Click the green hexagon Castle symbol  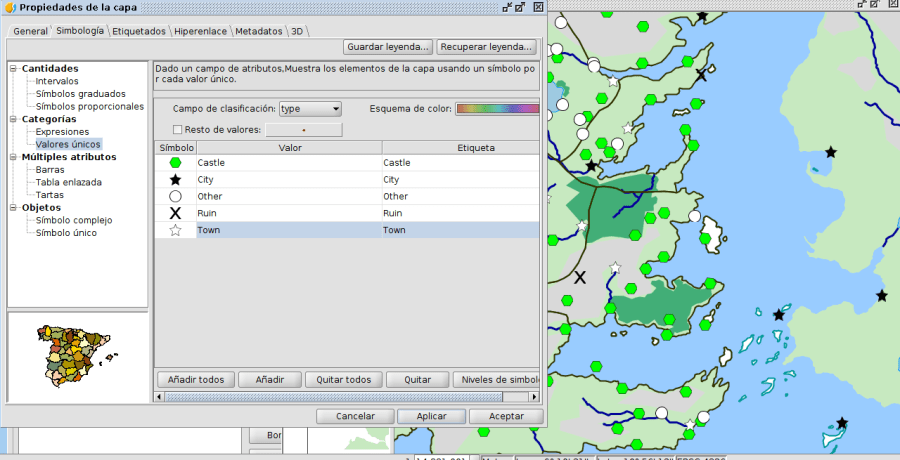[175, 162]
